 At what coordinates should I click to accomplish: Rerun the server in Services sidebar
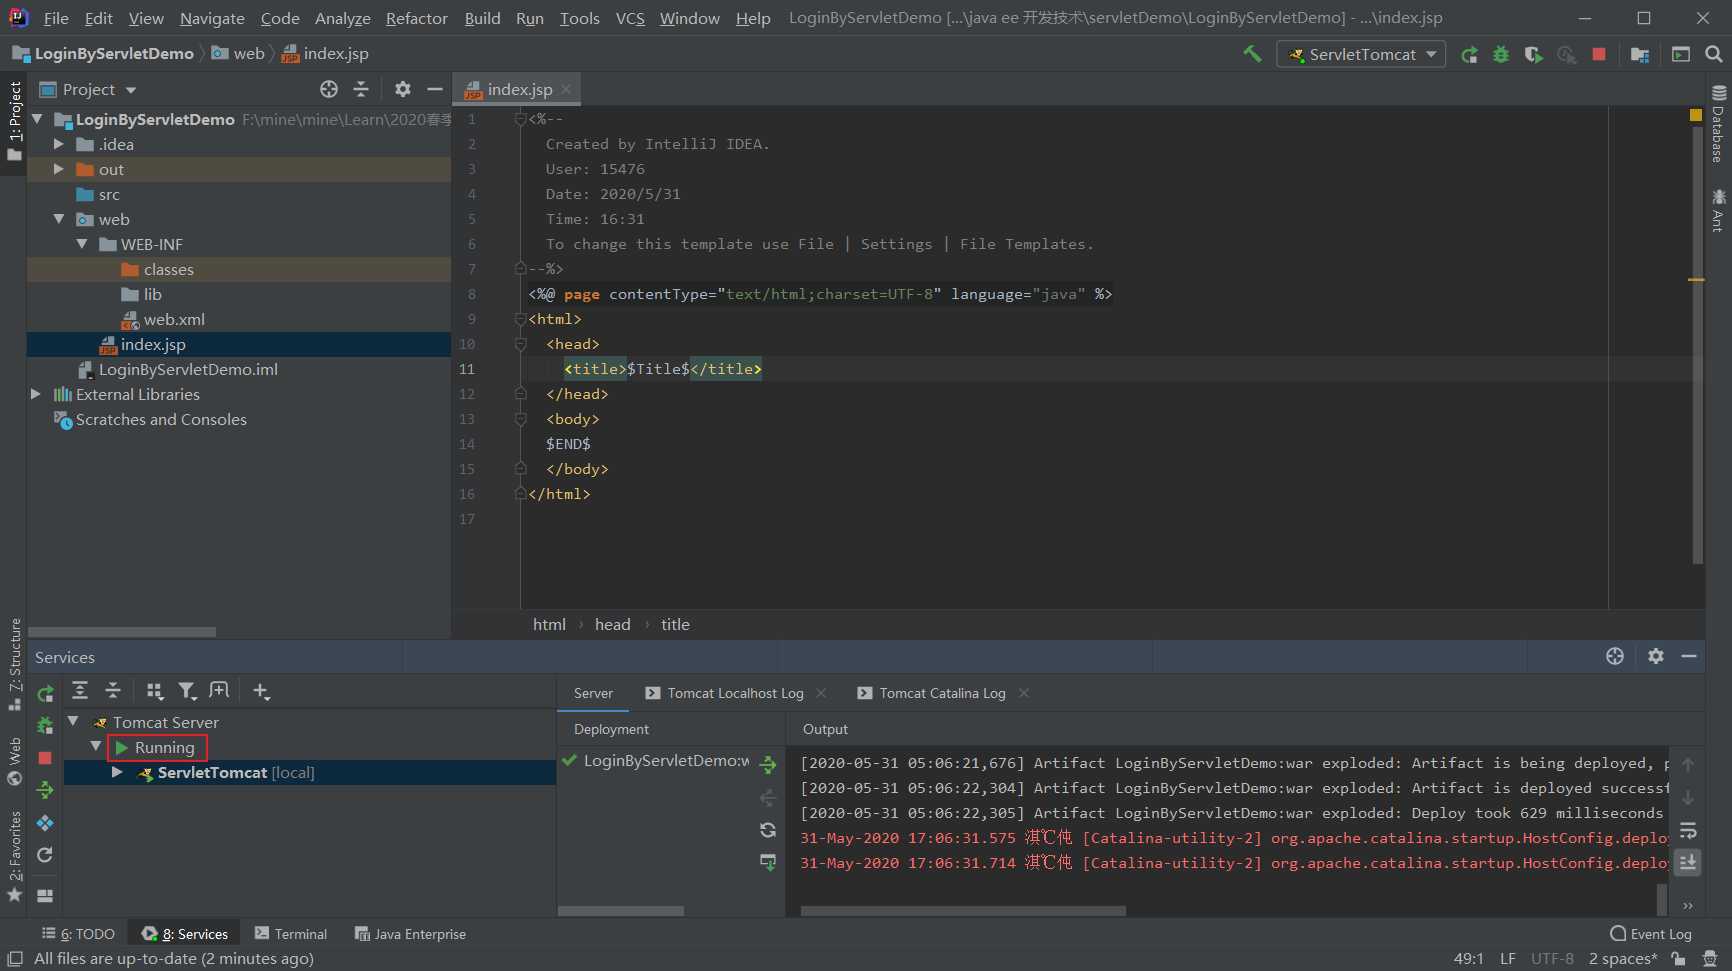click(45, 693)
